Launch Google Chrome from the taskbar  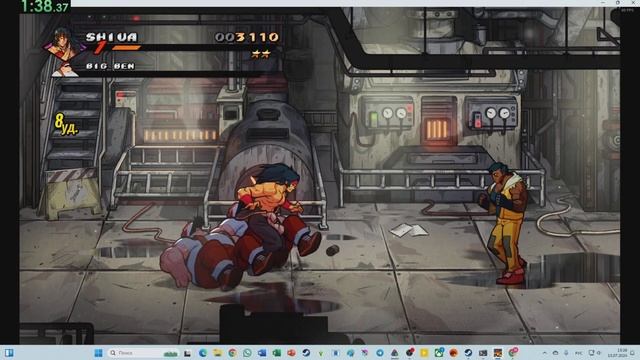click(x=232, y=353)
